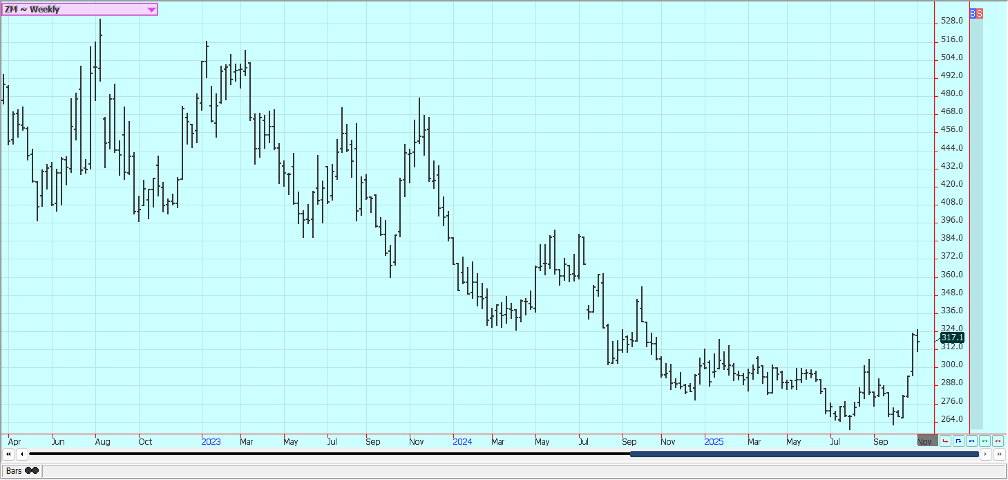
Task: Click the 317.1 current price label
Action: tap(951, 338)
